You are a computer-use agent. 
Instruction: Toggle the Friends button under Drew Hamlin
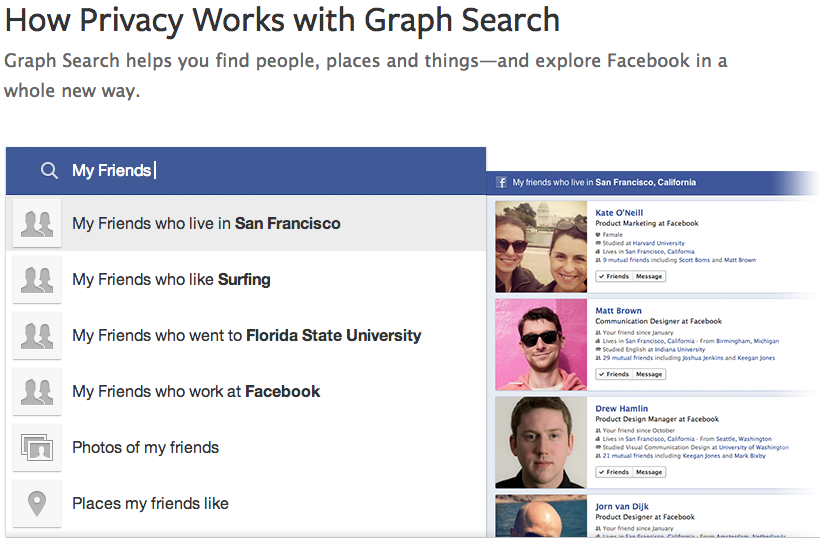tap(614, 472)
